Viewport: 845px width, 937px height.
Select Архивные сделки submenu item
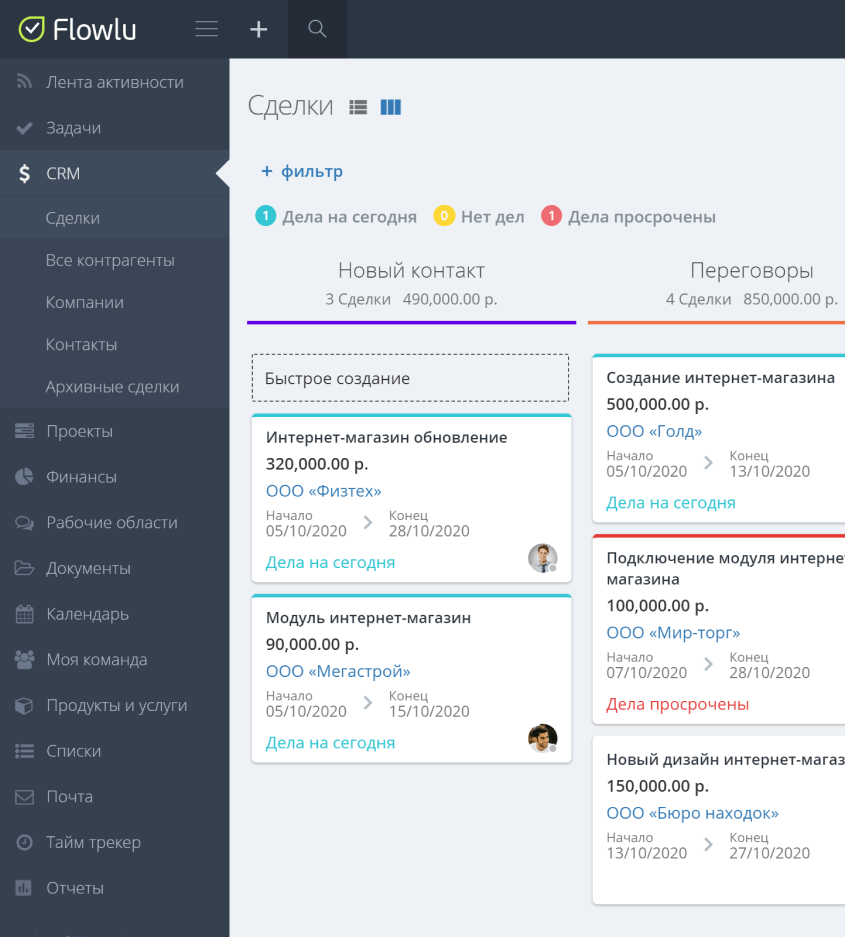(112, 386)
